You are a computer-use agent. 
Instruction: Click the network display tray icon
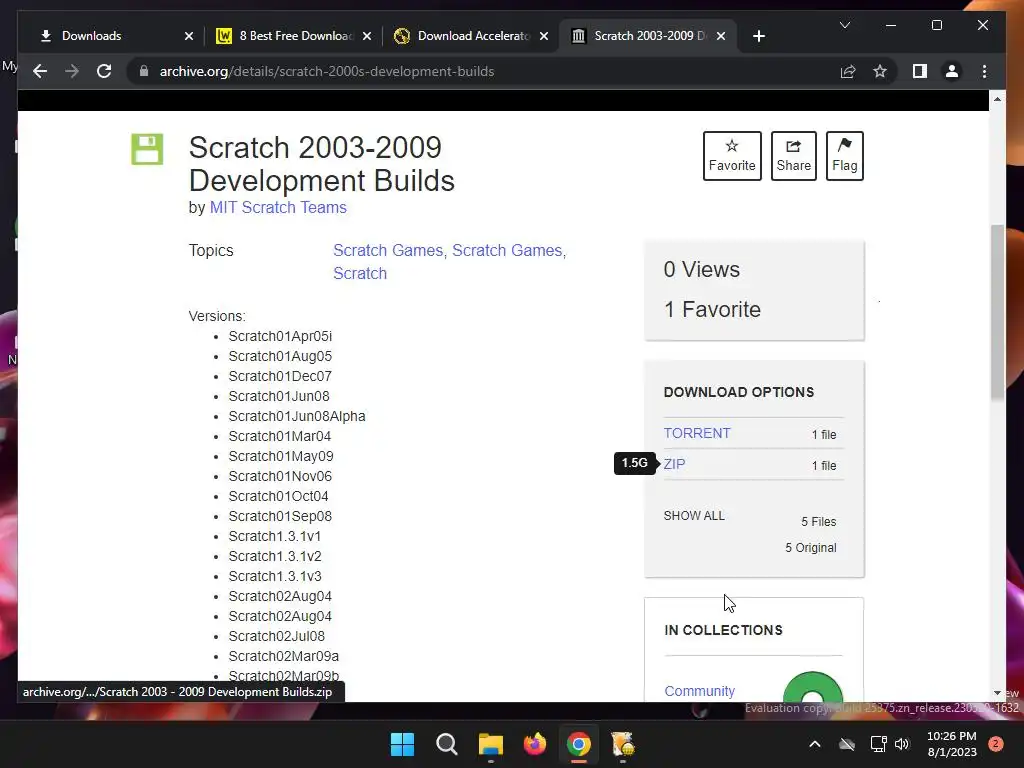[x=878, y=744]
